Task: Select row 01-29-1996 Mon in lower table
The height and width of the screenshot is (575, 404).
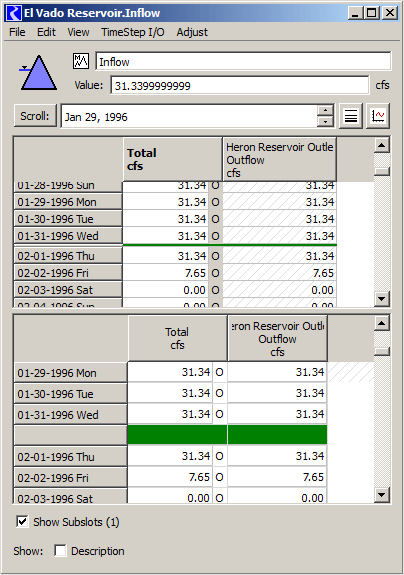Action: (x=71, y=373)
